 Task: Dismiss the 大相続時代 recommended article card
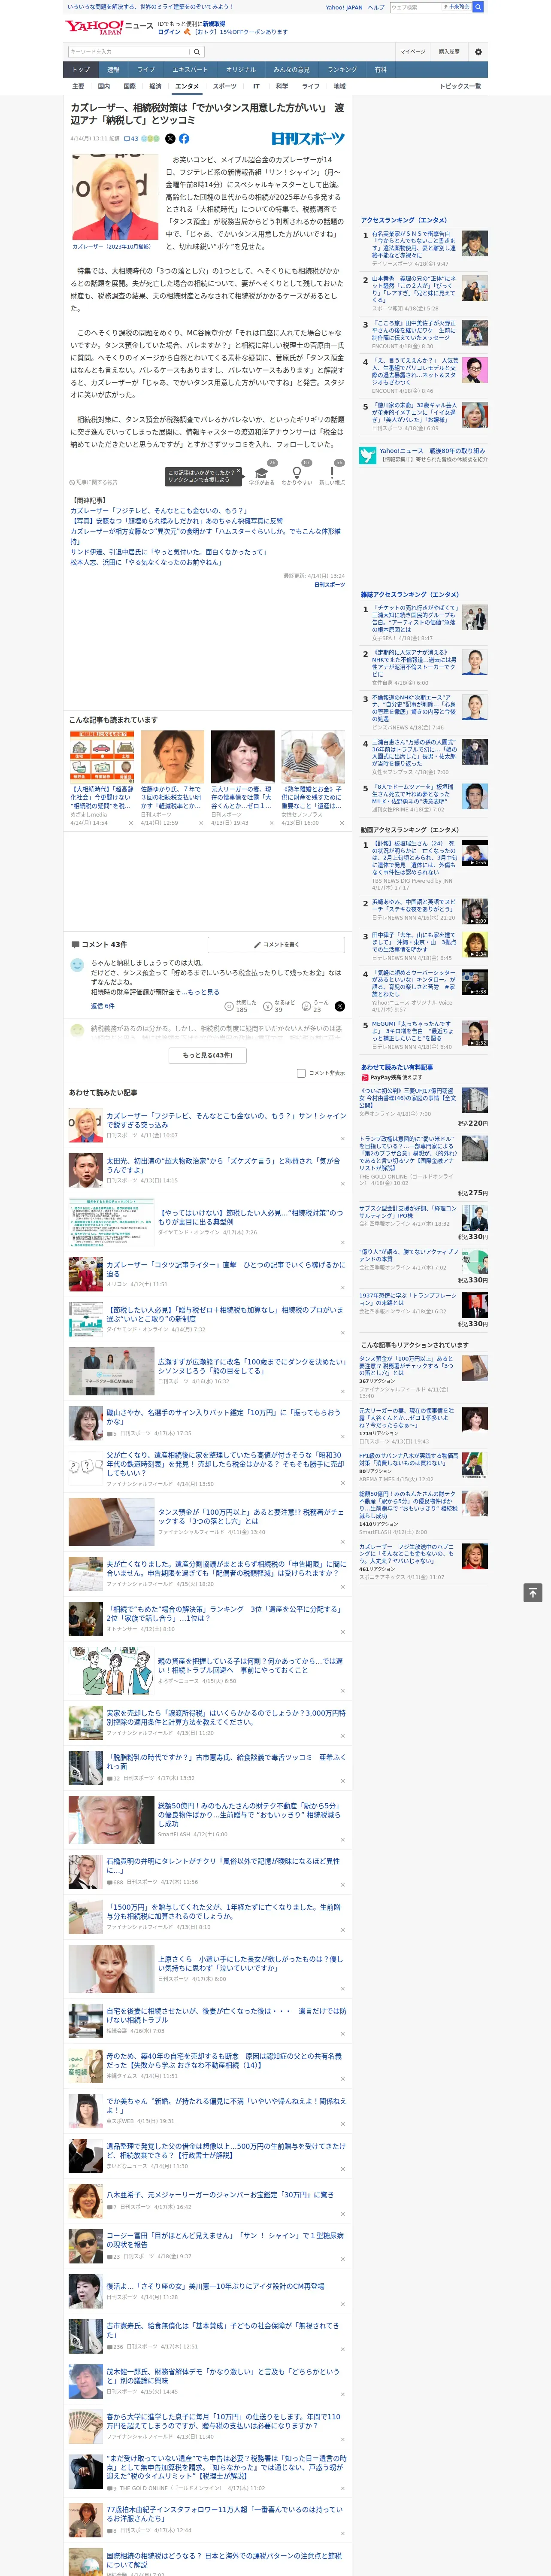click(x=130, y=823)
